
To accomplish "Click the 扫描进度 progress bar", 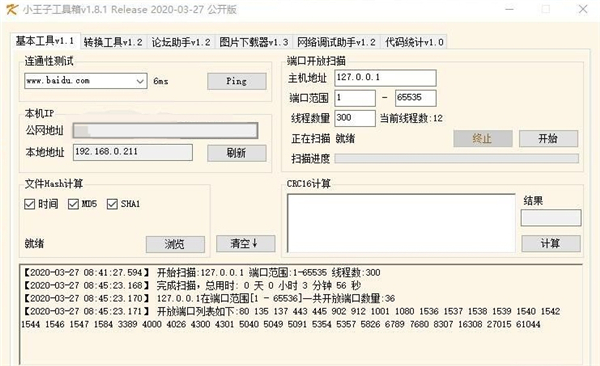I will (x=457, y=158).
